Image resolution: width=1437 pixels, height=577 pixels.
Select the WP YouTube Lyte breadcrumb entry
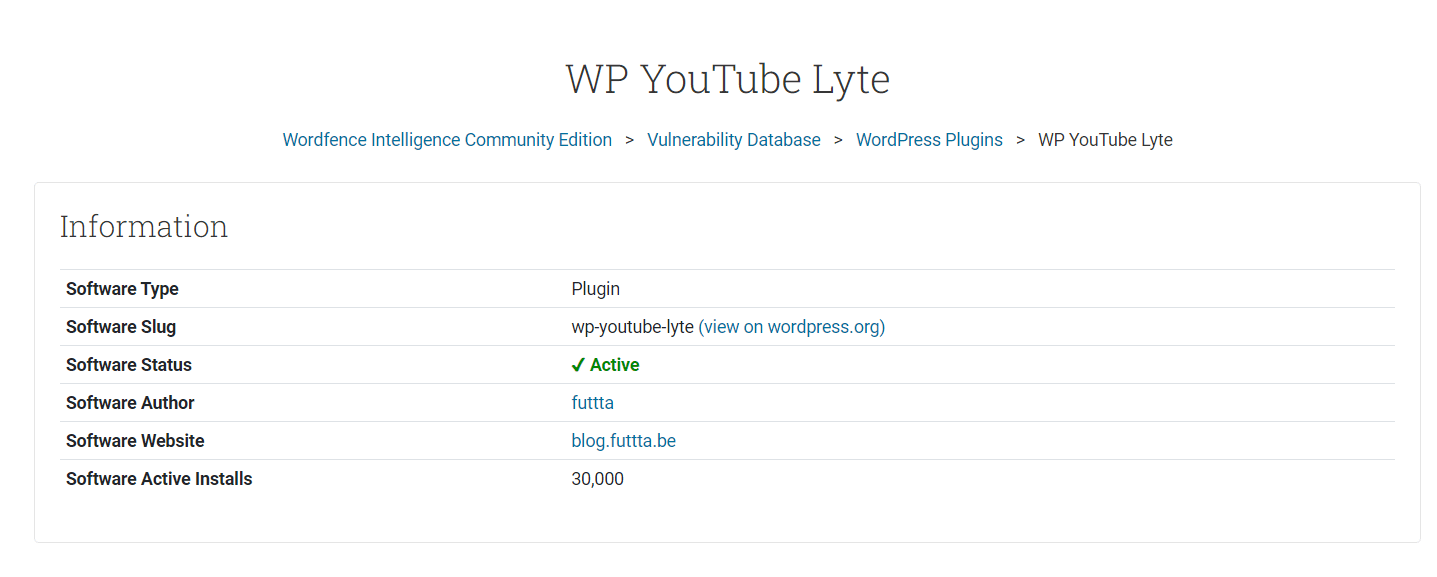[x=1105, y=140]
